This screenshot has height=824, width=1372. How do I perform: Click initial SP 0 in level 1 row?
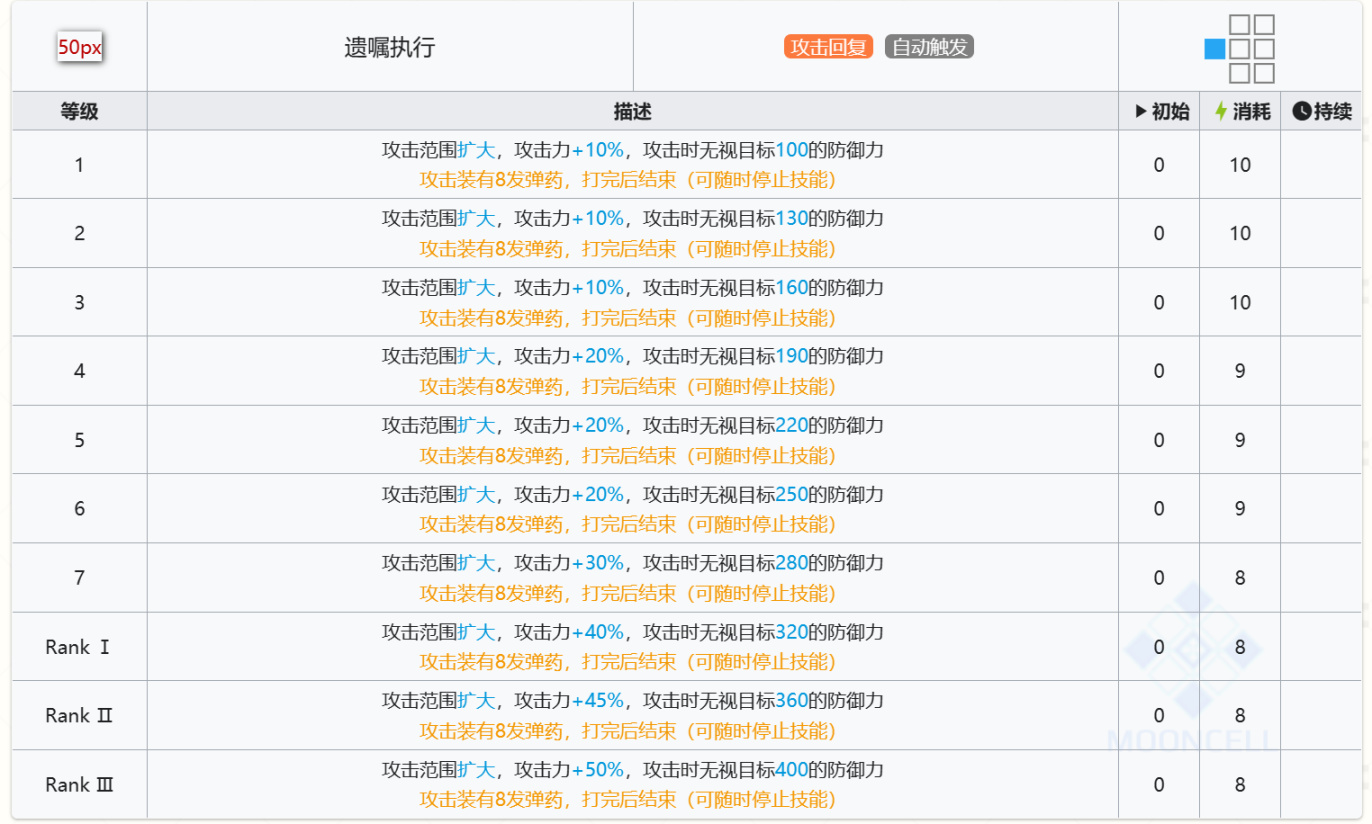(1159, 165)
